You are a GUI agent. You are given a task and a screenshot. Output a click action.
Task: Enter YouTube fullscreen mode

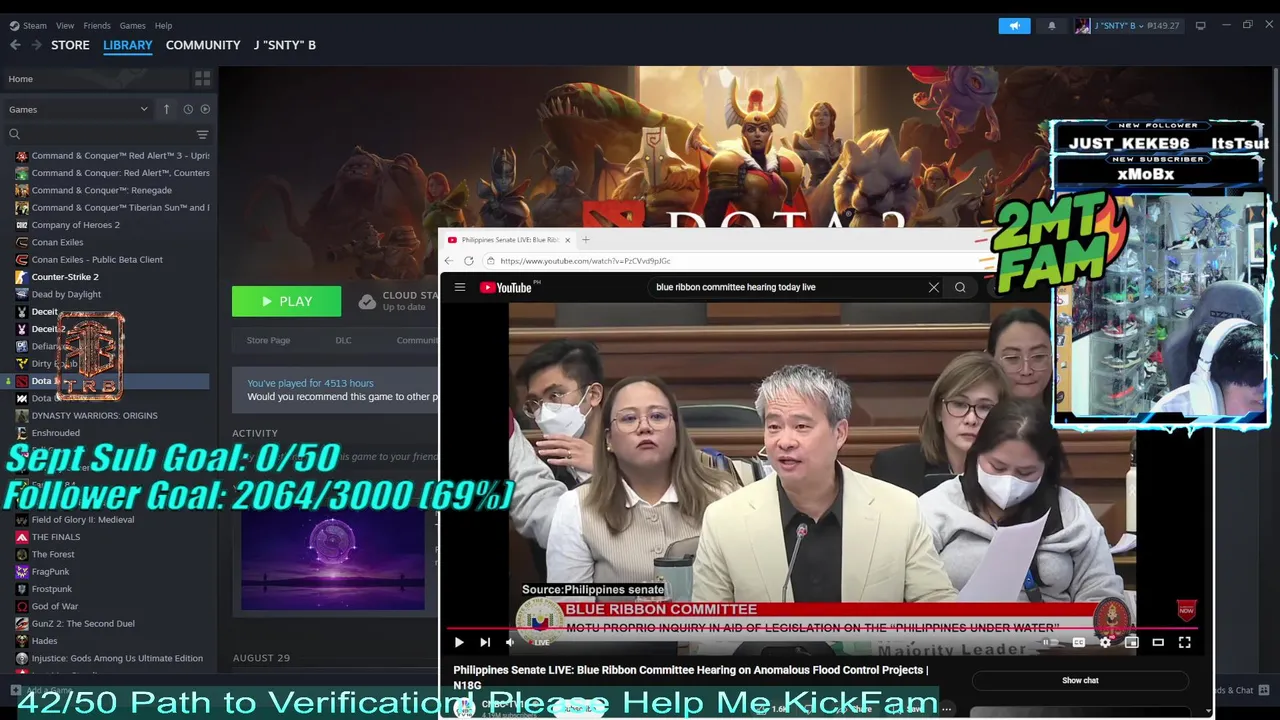click(1184, 642)
